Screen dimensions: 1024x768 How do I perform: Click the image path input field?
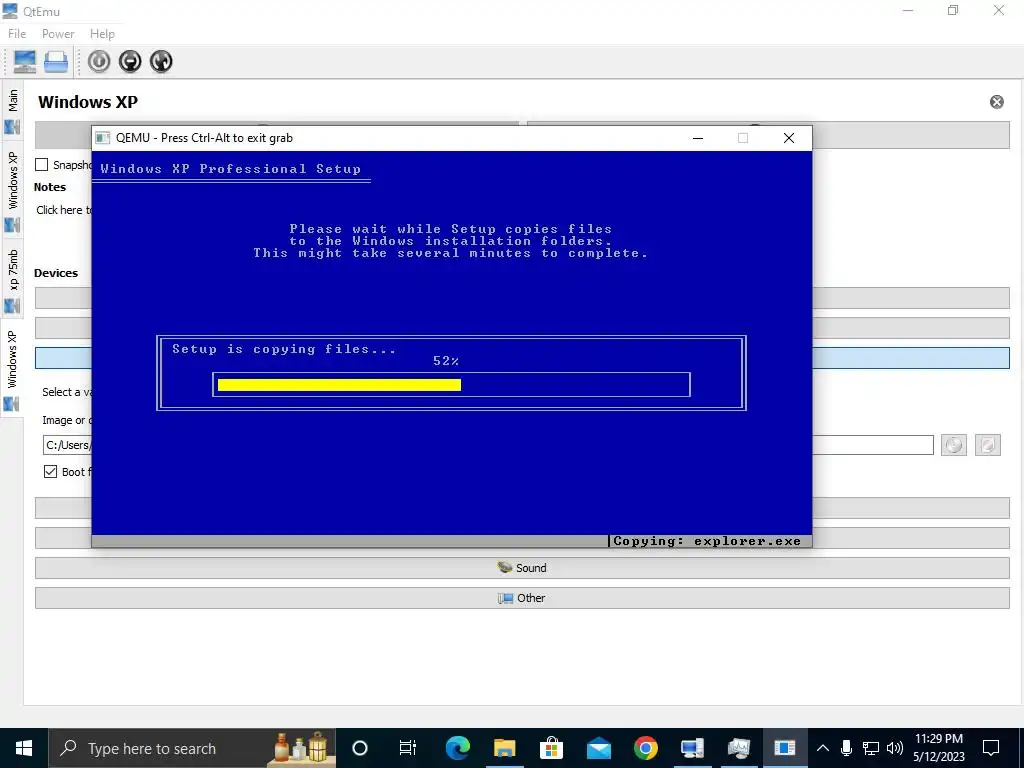click(488, 445)
